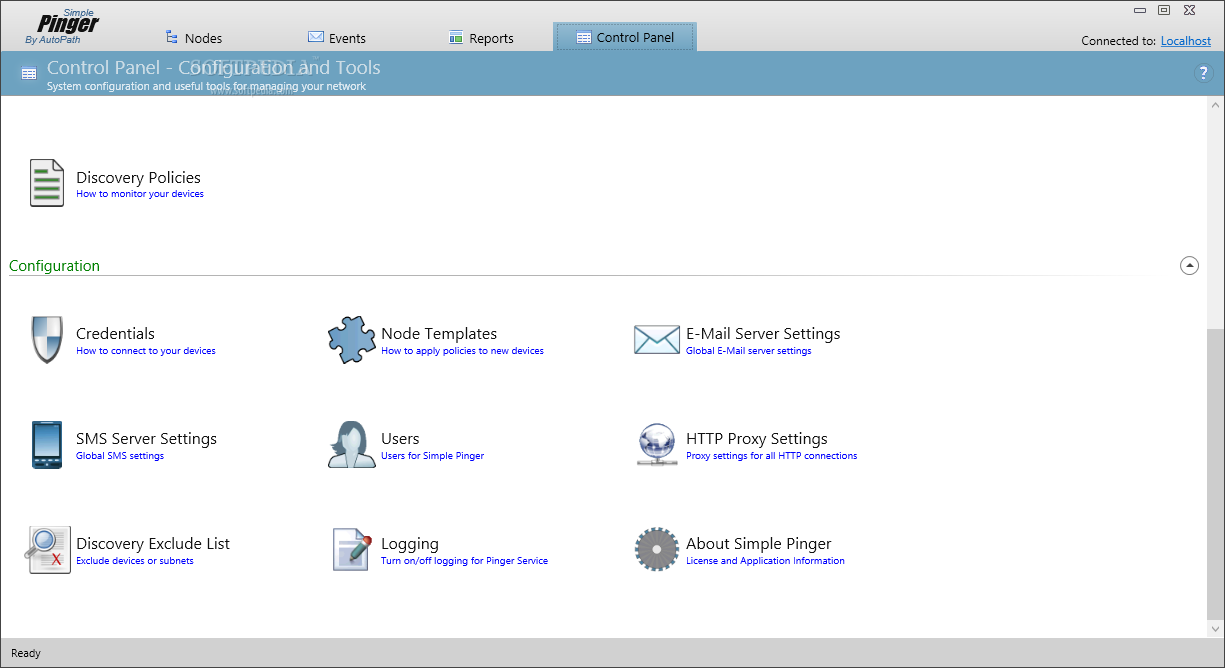
Task: Maximize the Simple Pinger window
Action: click(1164, 10)
